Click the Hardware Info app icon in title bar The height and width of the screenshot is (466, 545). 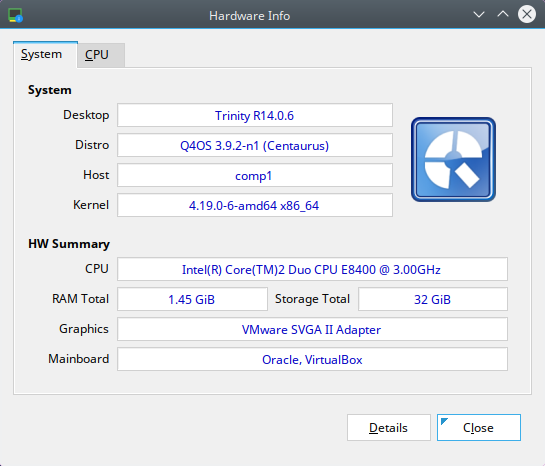click(x=15, y=15)
